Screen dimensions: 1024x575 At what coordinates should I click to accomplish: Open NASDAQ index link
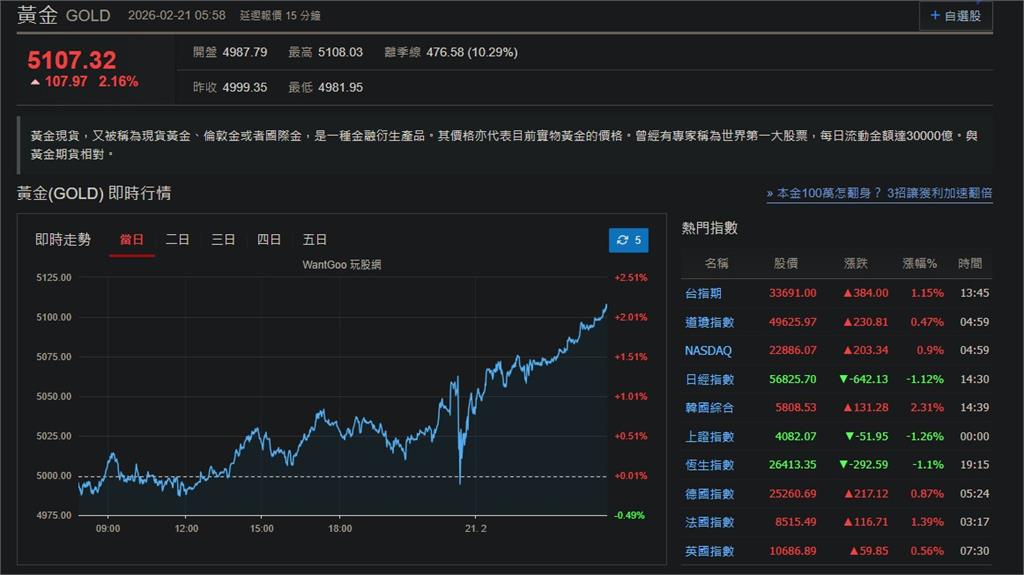coord(708,351)
